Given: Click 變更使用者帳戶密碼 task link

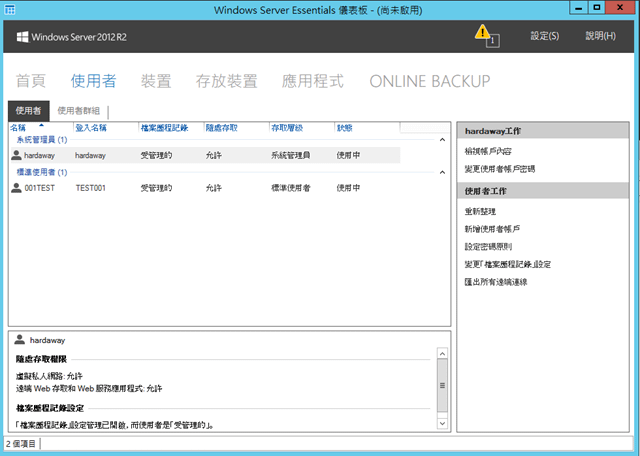Looking at the screenshot, I should coord(500,169).
